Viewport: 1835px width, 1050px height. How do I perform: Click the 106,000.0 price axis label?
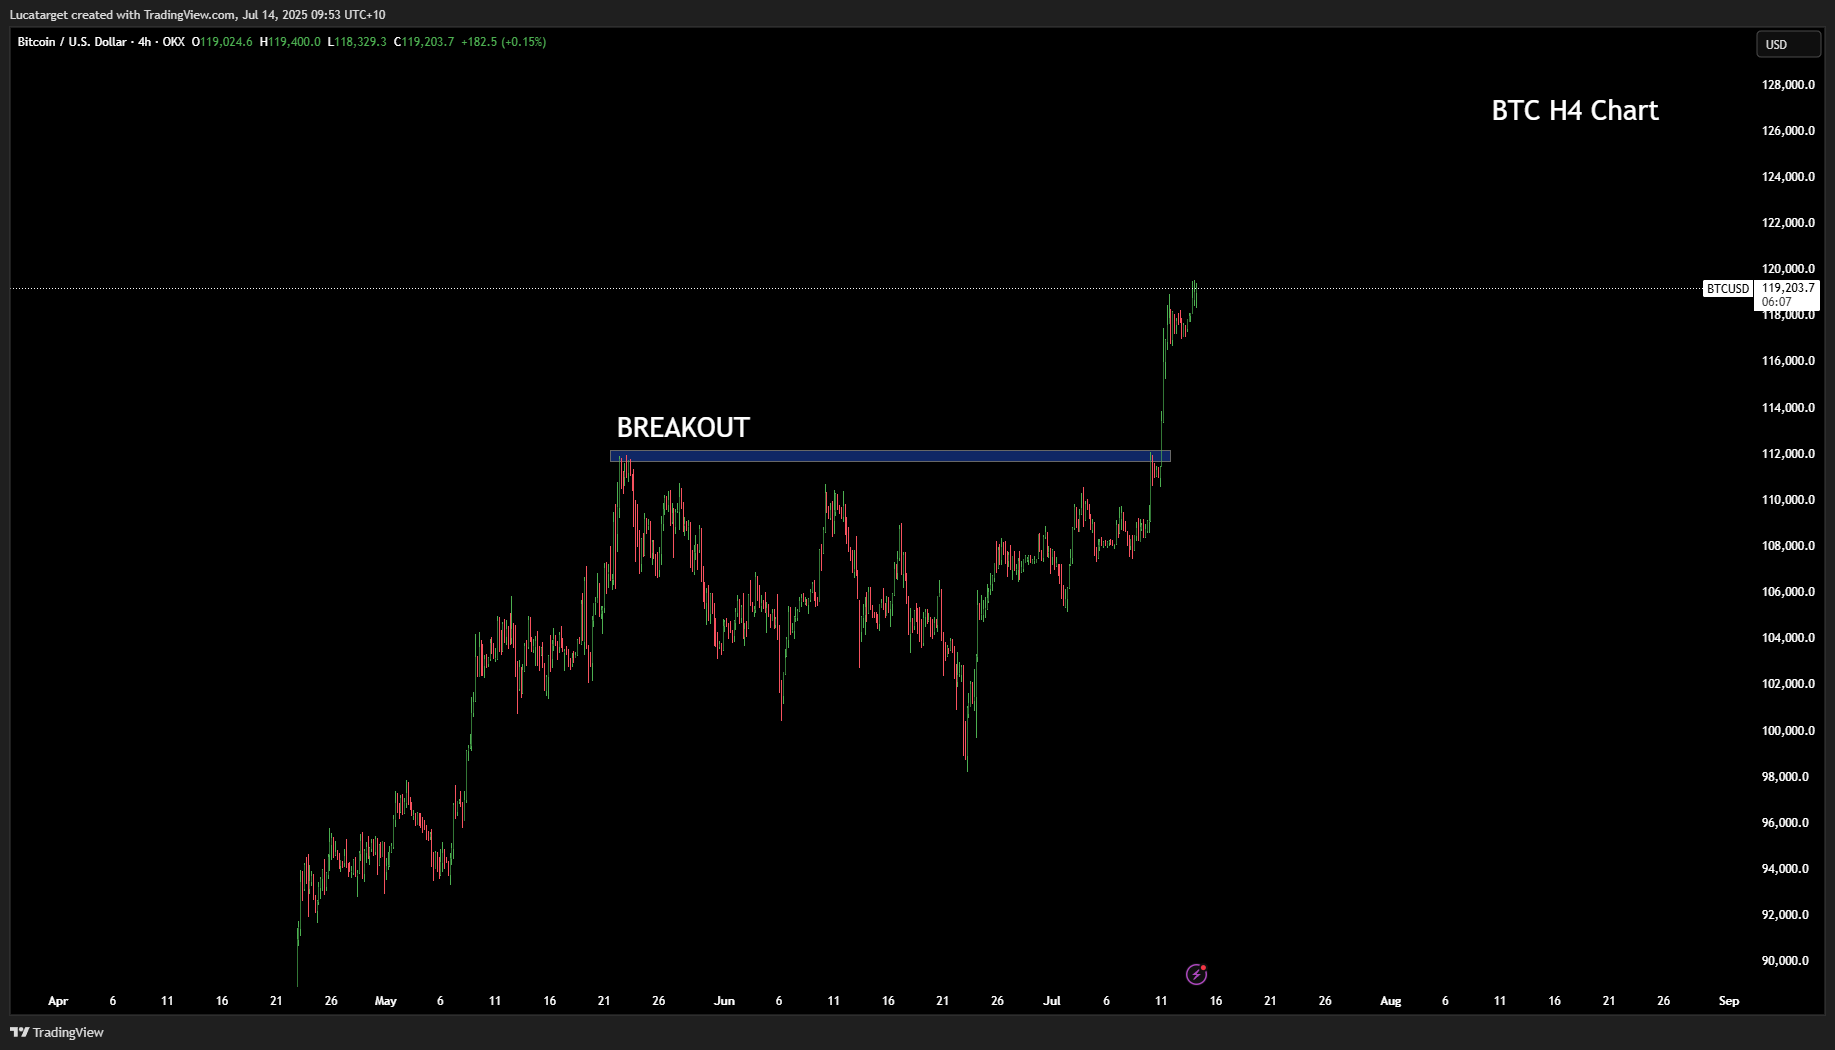tap(1788, 592)
